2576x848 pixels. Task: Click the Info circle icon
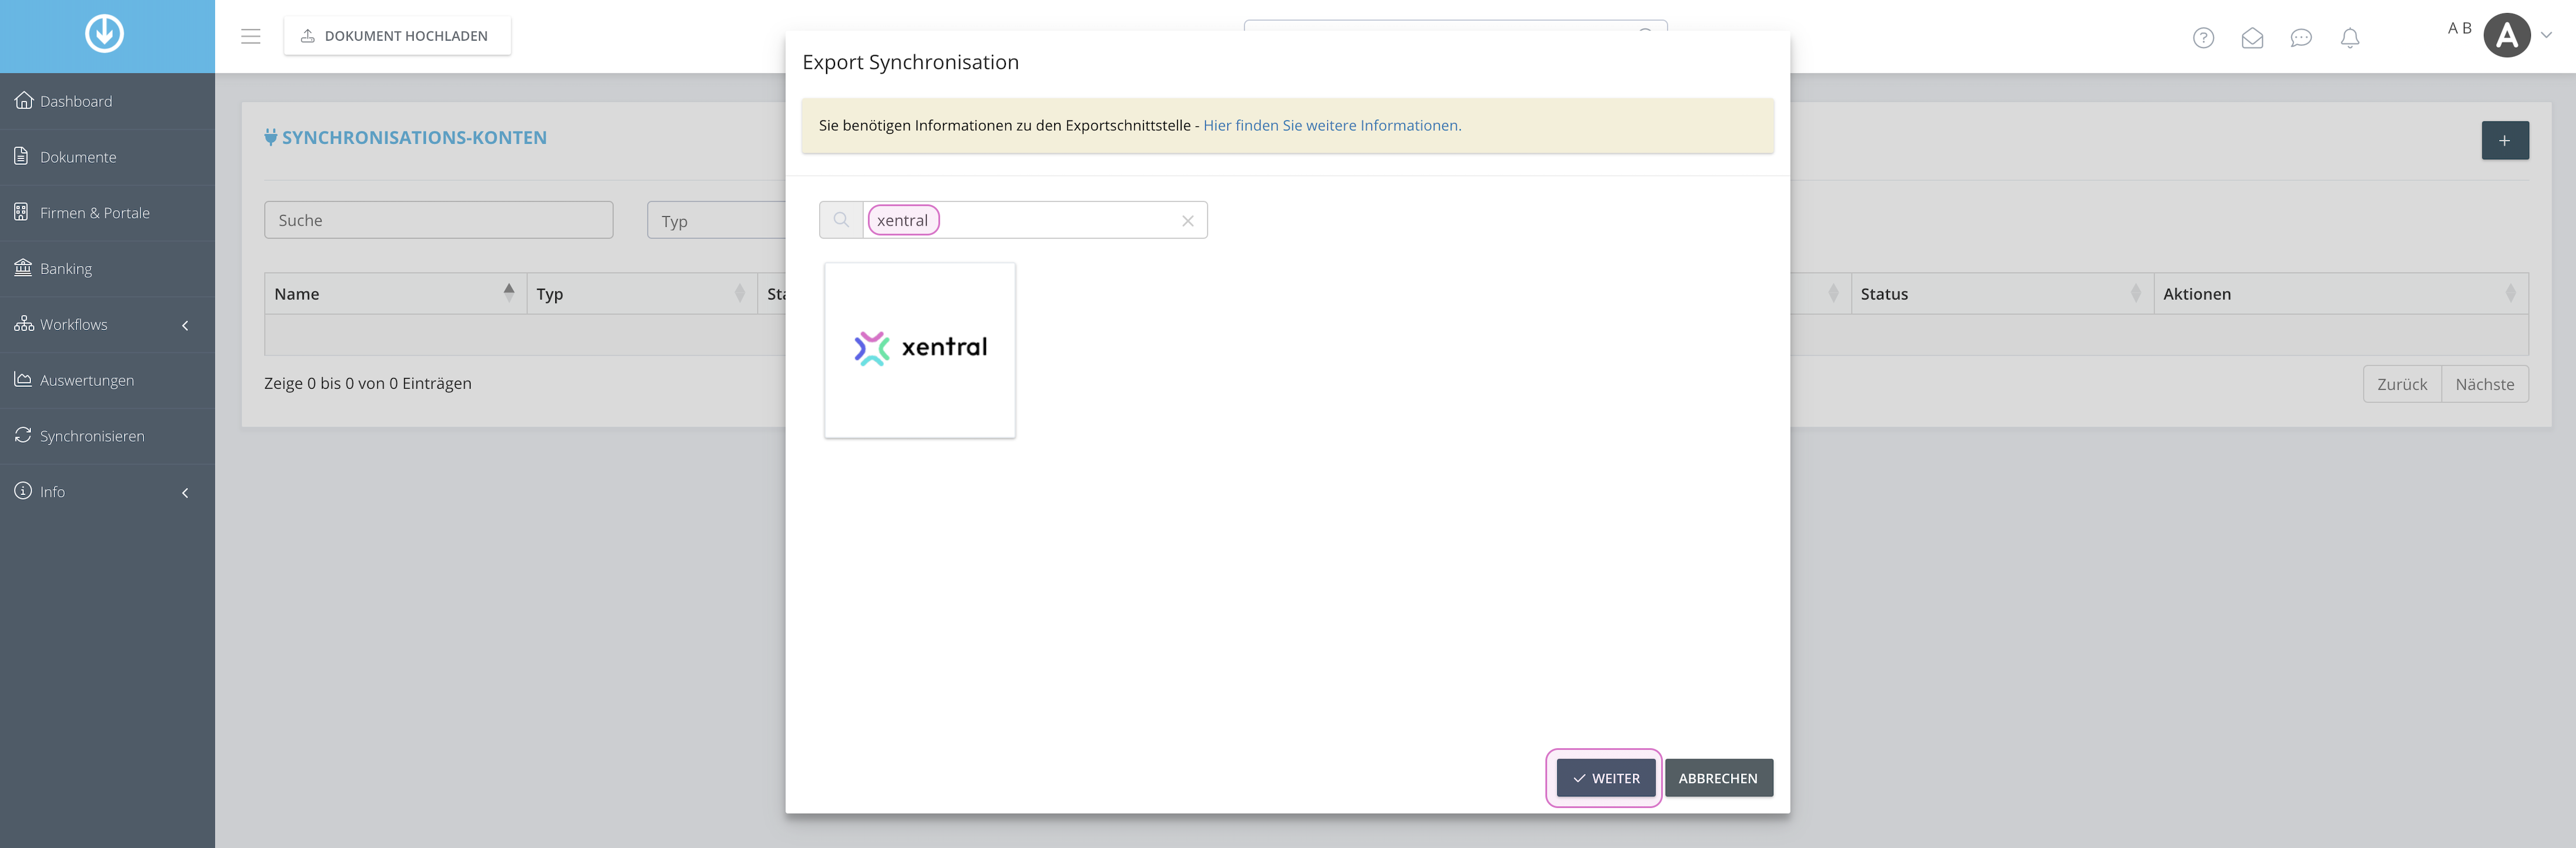pyautogui.click(x=23, y=491)
